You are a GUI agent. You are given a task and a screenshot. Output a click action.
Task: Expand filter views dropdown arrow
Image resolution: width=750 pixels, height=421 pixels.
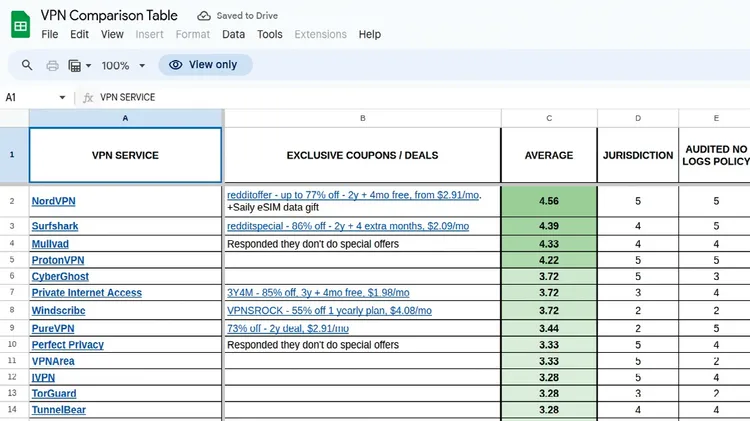coord(88,66)
